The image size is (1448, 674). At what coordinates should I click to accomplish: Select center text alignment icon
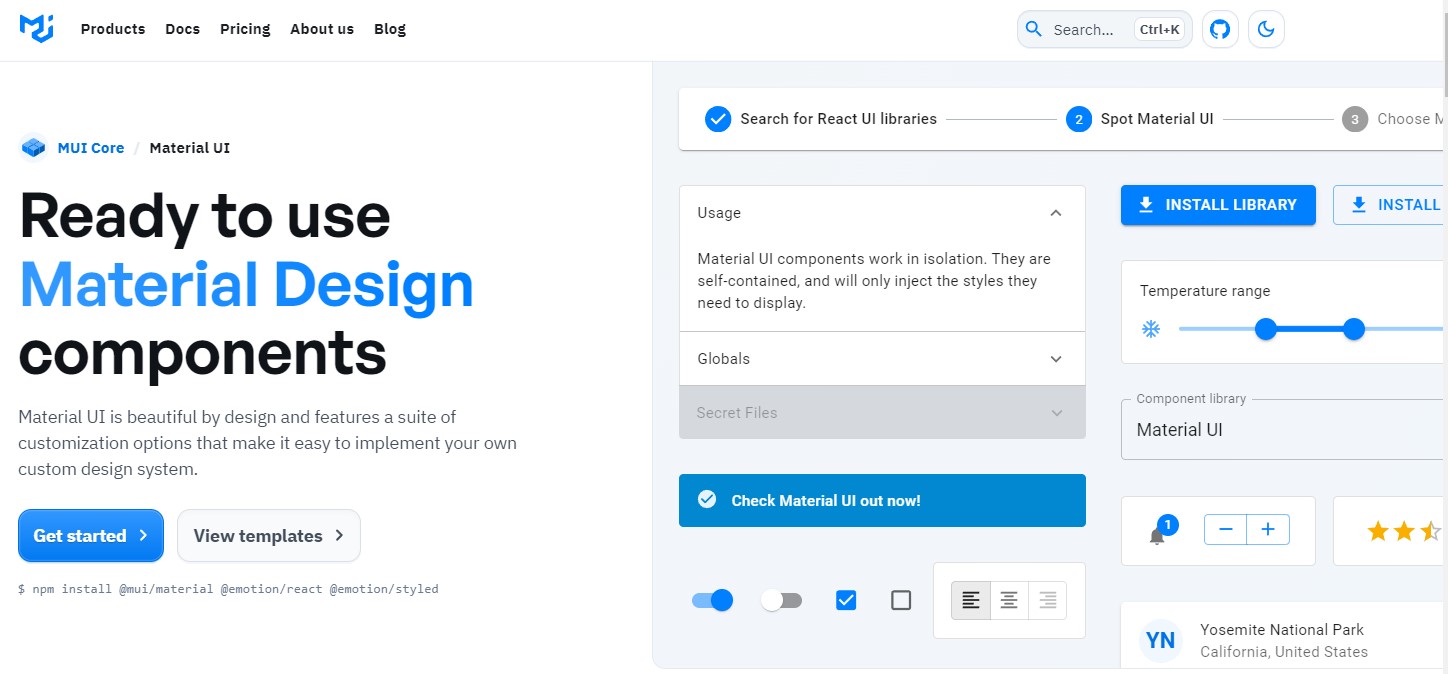(x=1009, y=600)
